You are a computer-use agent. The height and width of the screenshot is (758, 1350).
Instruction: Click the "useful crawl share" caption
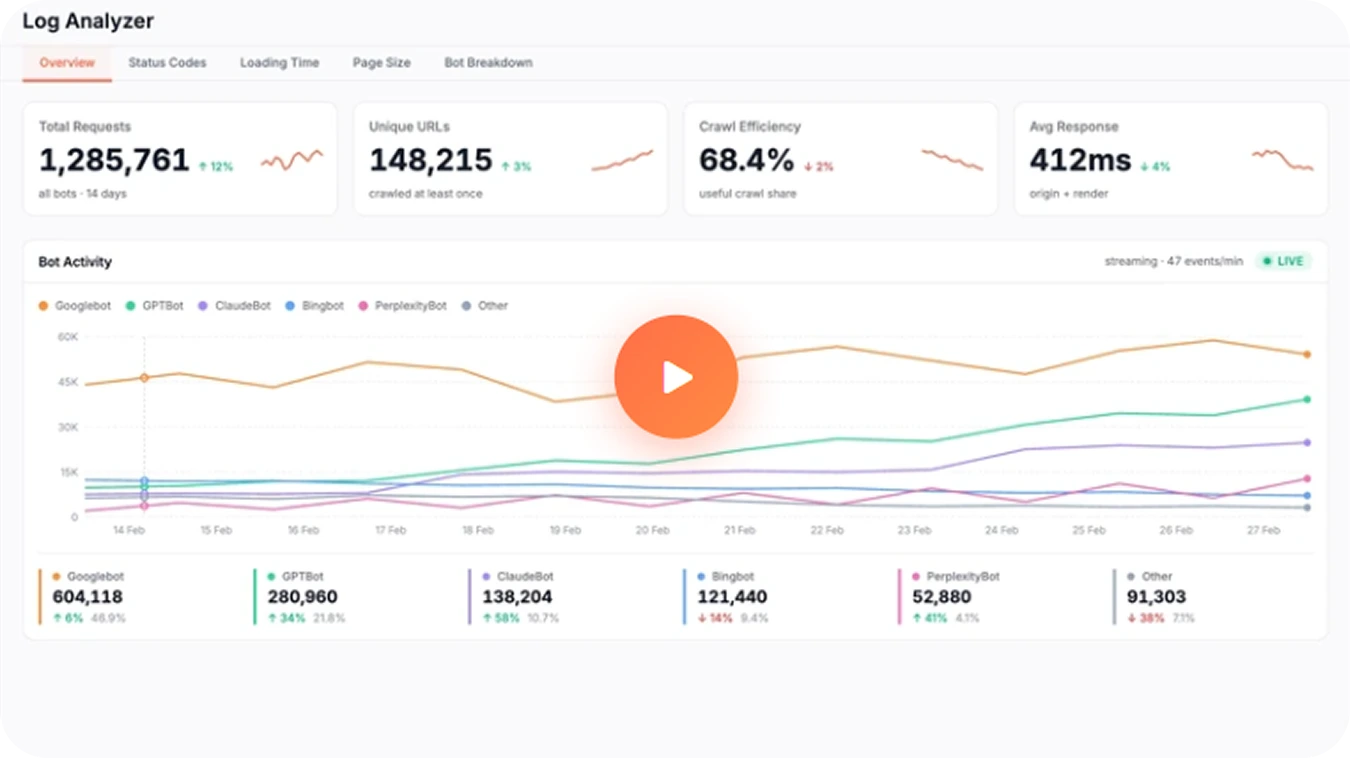pos(748,194)
